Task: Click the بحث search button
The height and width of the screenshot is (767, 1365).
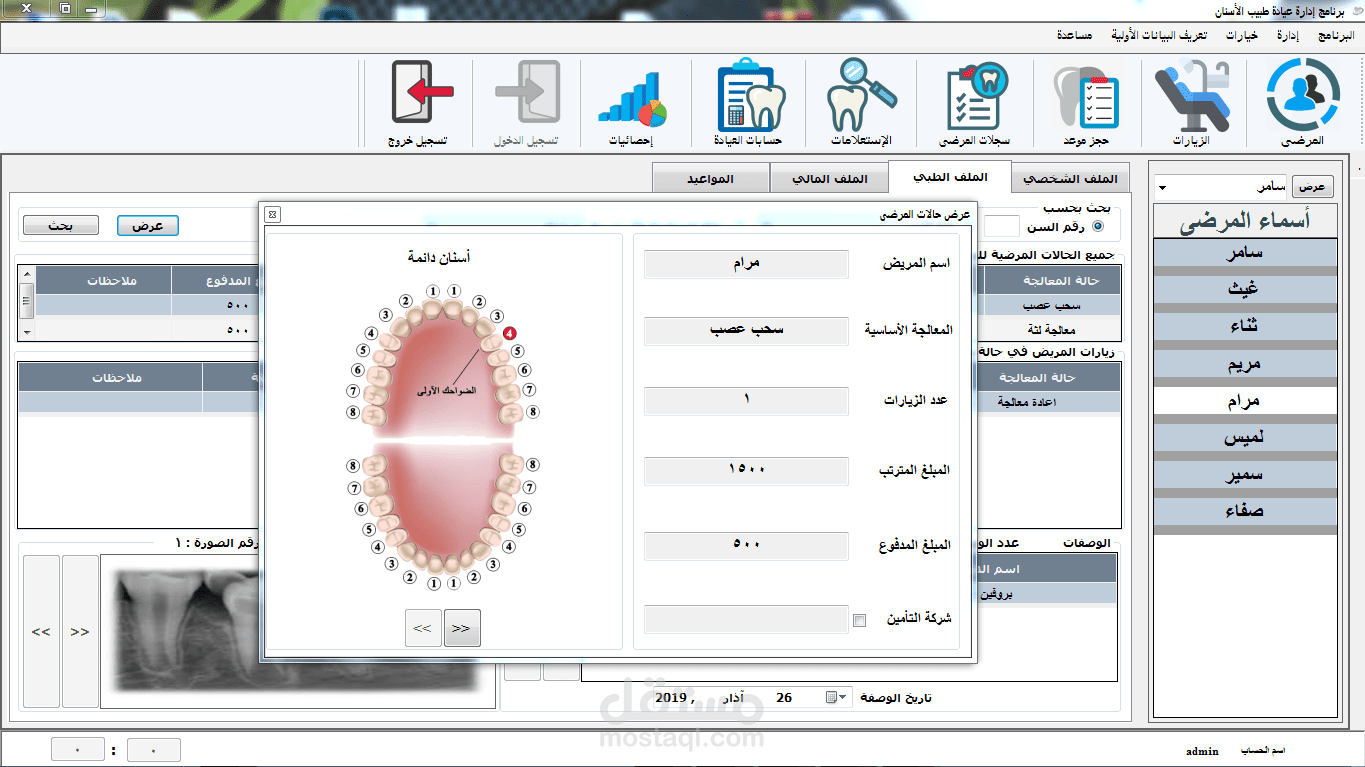Action: (61, 226)
